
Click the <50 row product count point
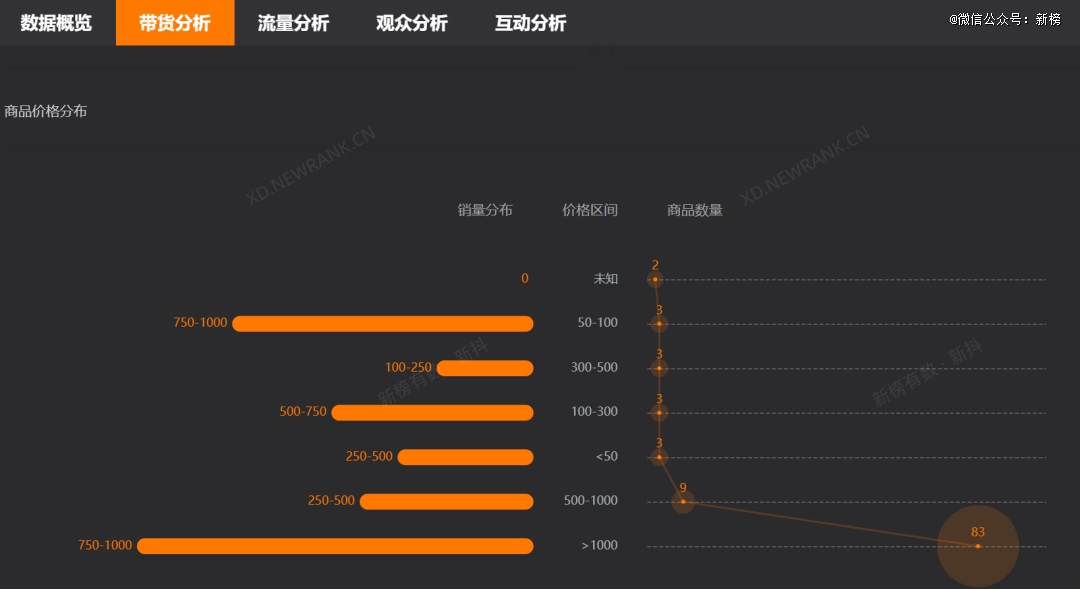(x=659, y=457)
